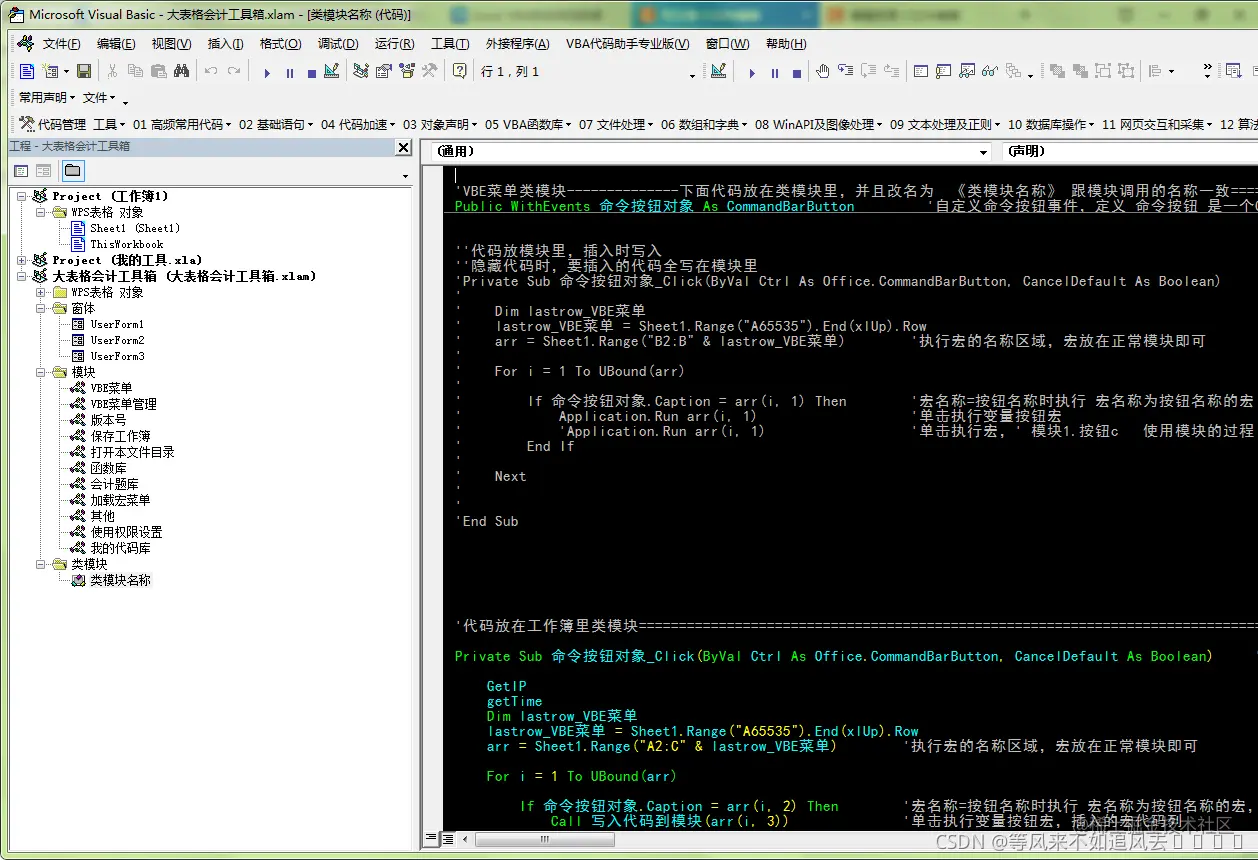Click the Paste clipboard icon
The width and height of the screenshot is (1258, 860).
tap(158, 71)
